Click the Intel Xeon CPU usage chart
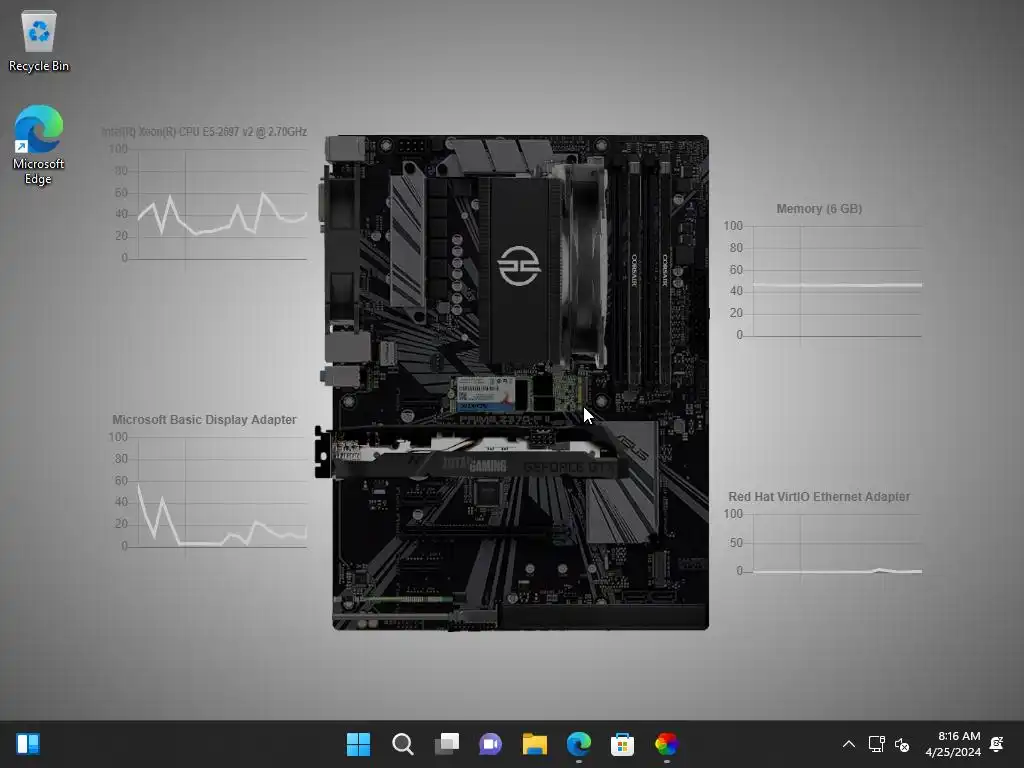 click(x=210, y=204)
